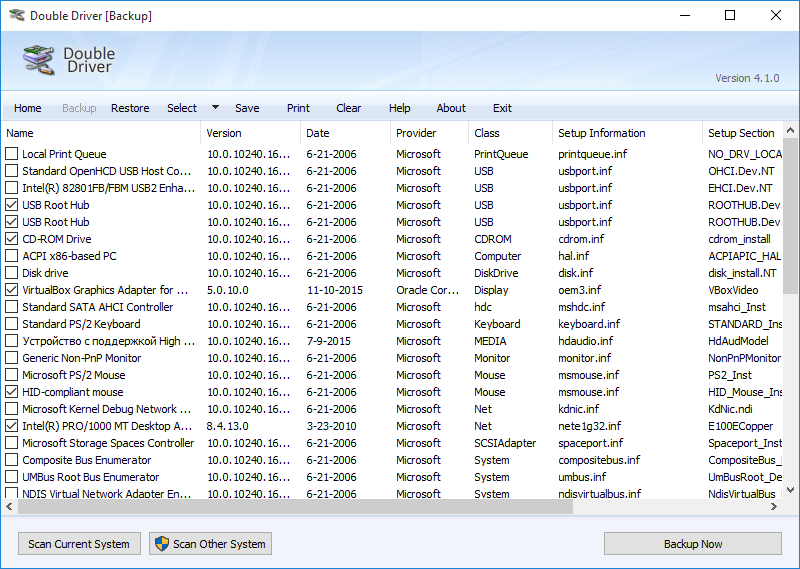Uncheck the CD-ROM Drive checkbox

coord(11,238)
